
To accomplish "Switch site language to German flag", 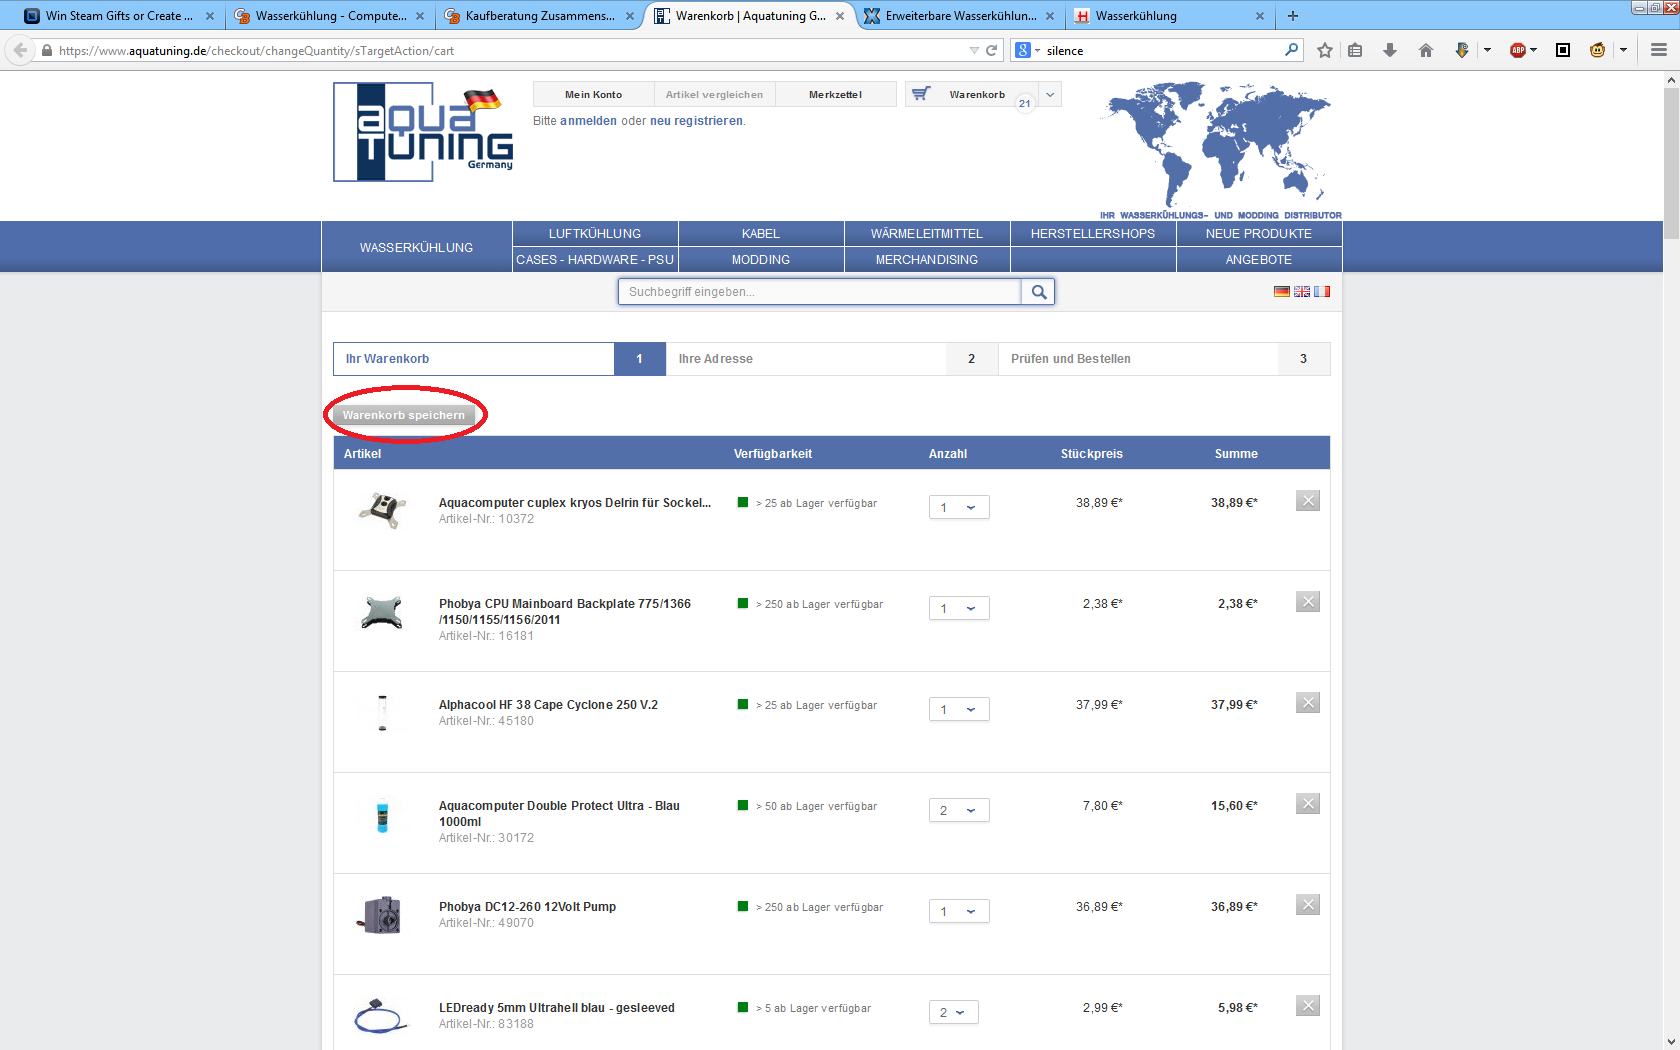I will pyautogui.click(x=1281, y=292).
